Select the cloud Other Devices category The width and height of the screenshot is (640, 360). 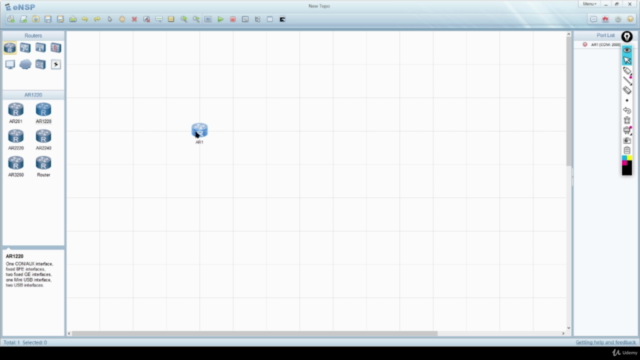pos(25,64)
